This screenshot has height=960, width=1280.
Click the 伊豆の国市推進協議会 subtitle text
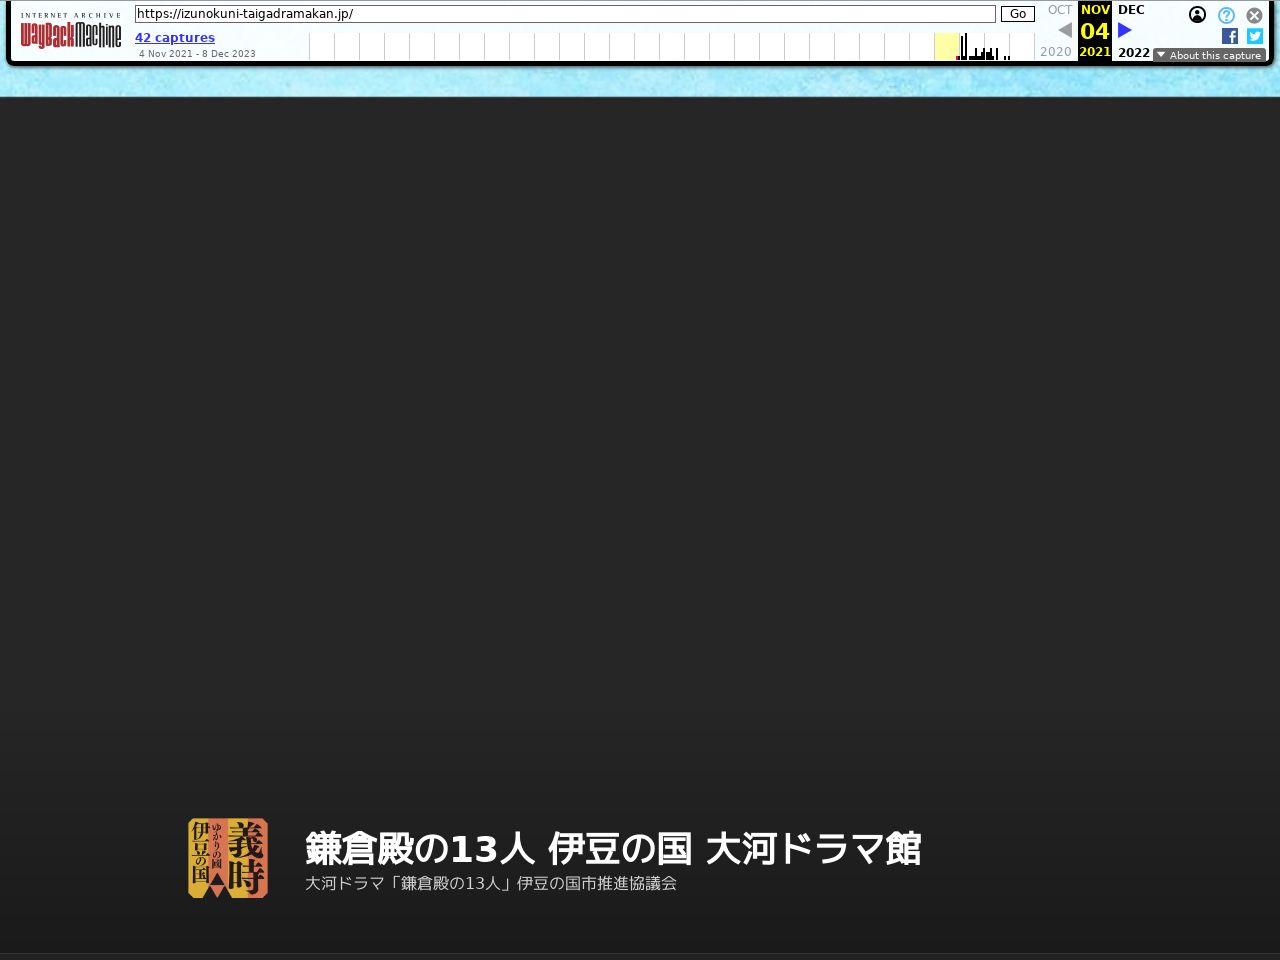click(x=491, y=884)
